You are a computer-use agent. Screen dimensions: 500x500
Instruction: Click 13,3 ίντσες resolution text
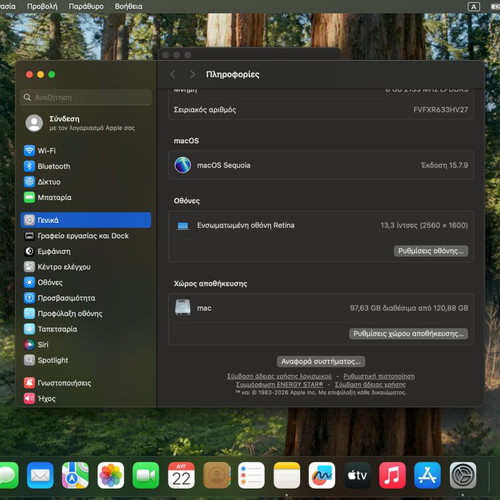424,225
